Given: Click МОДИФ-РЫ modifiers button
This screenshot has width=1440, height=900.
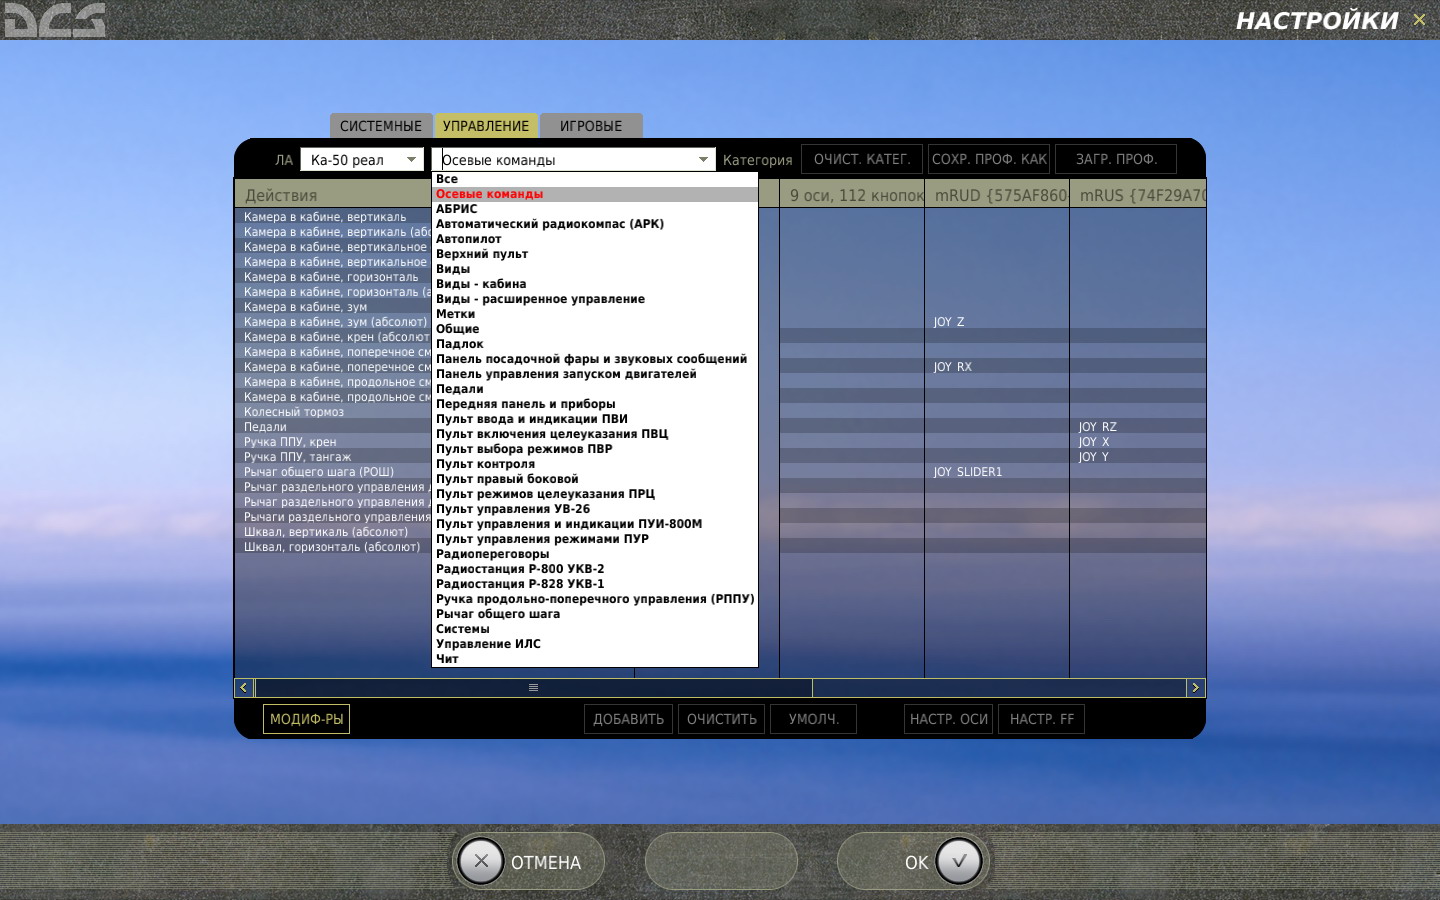Looking at the screenshot, I should pyautogui.click(x=306, y=719).
